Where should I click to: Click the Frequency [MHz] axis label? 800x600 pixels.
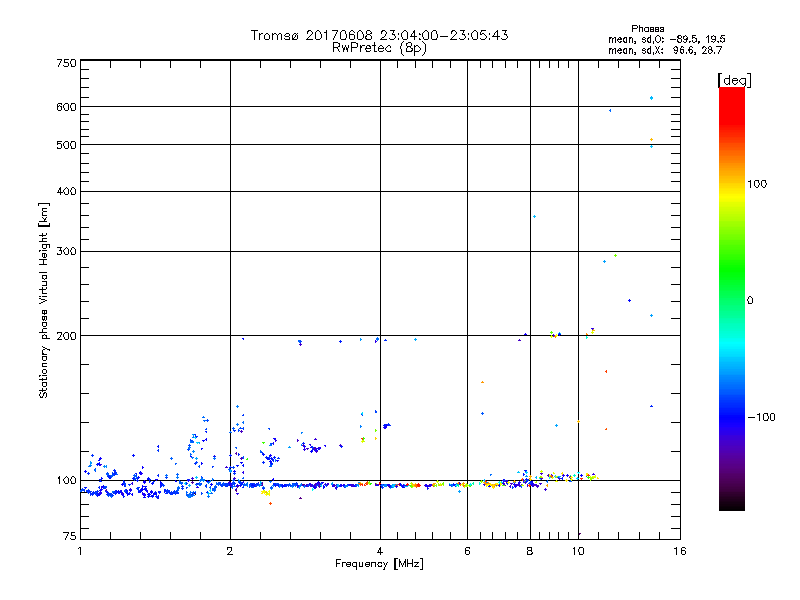pos(379,565)
